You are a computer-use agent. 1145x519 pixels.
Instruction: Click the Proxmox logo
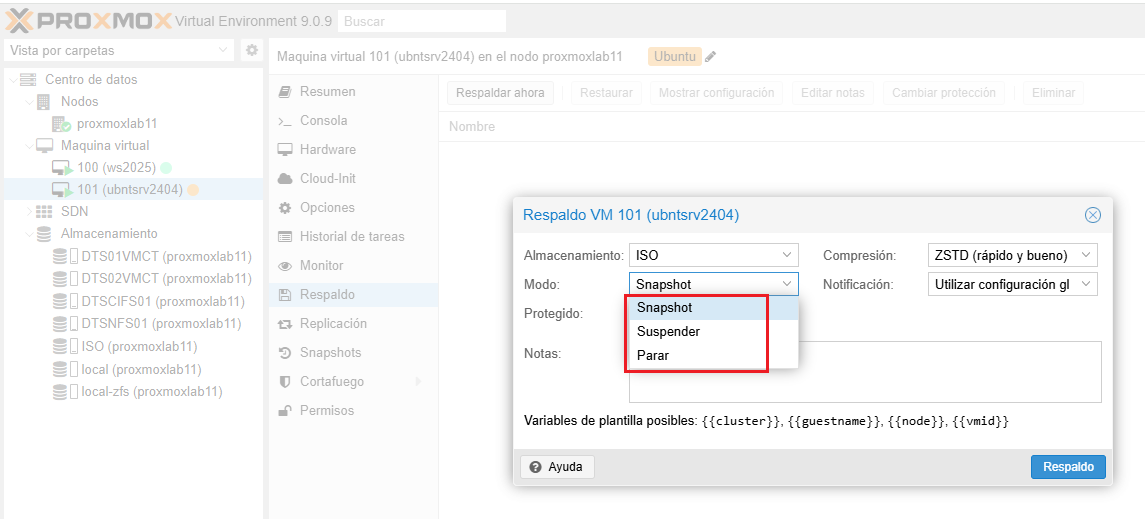coord(88,20)
